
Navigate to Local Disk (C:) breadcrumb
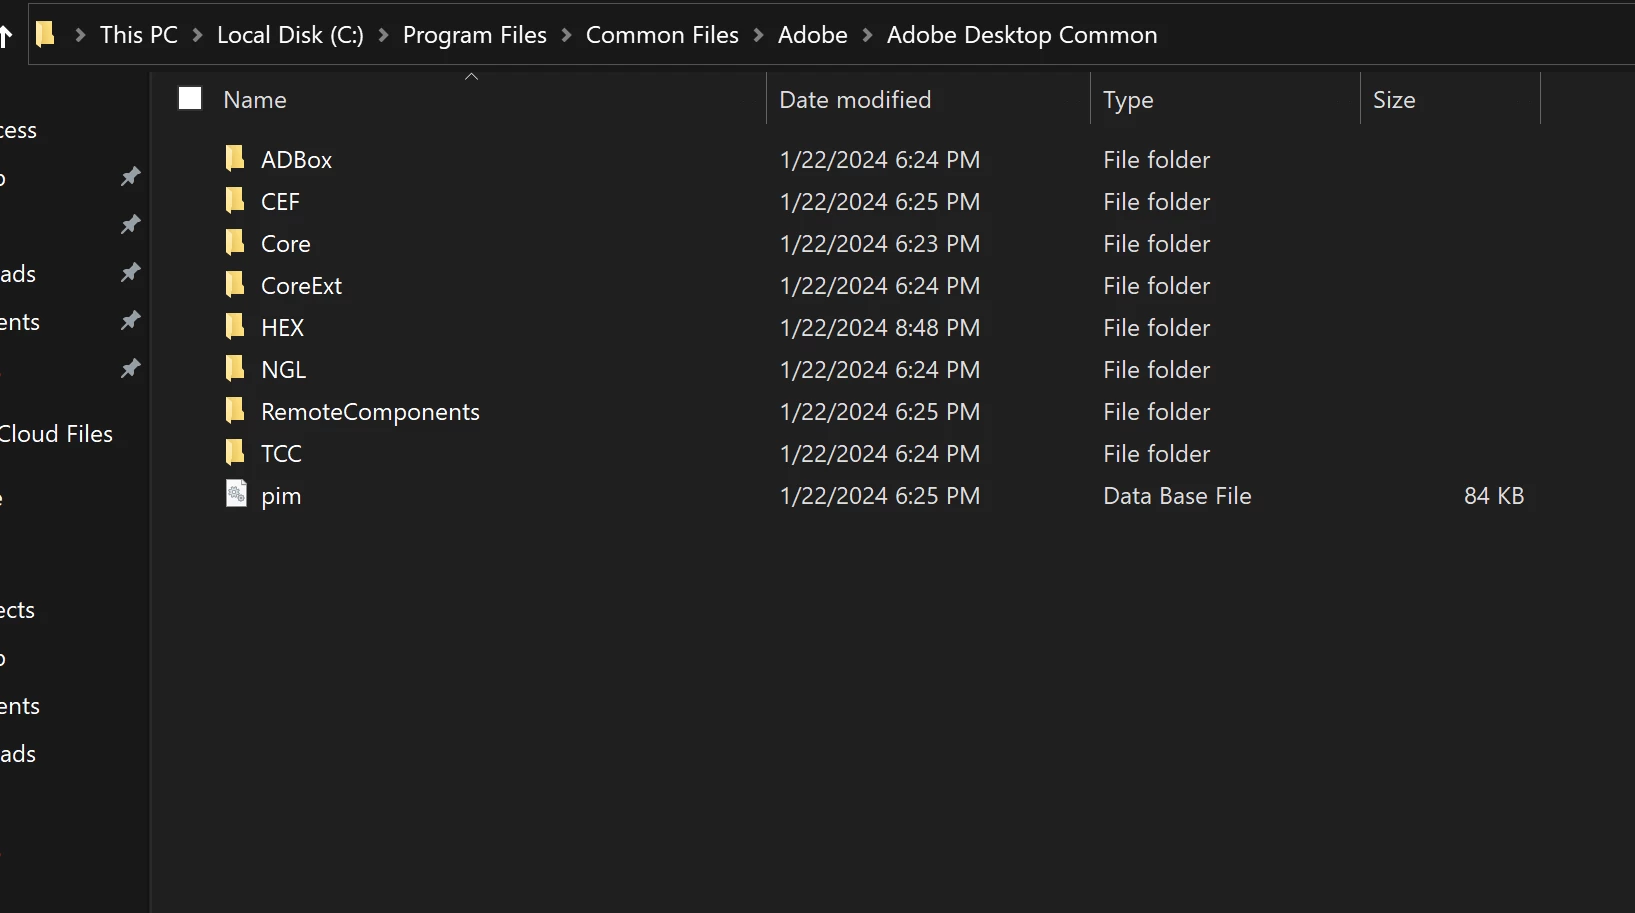pyautogui.click(x=290, y=35)
